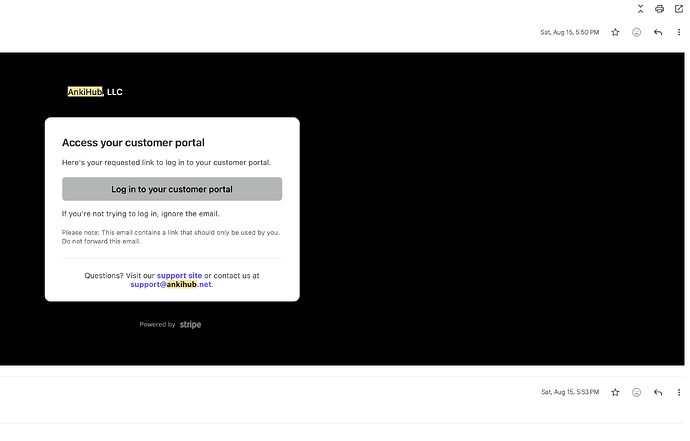Open more options for 5:50 PM message
The height and width of the screenshot is (441, 690).
[679, 32]
